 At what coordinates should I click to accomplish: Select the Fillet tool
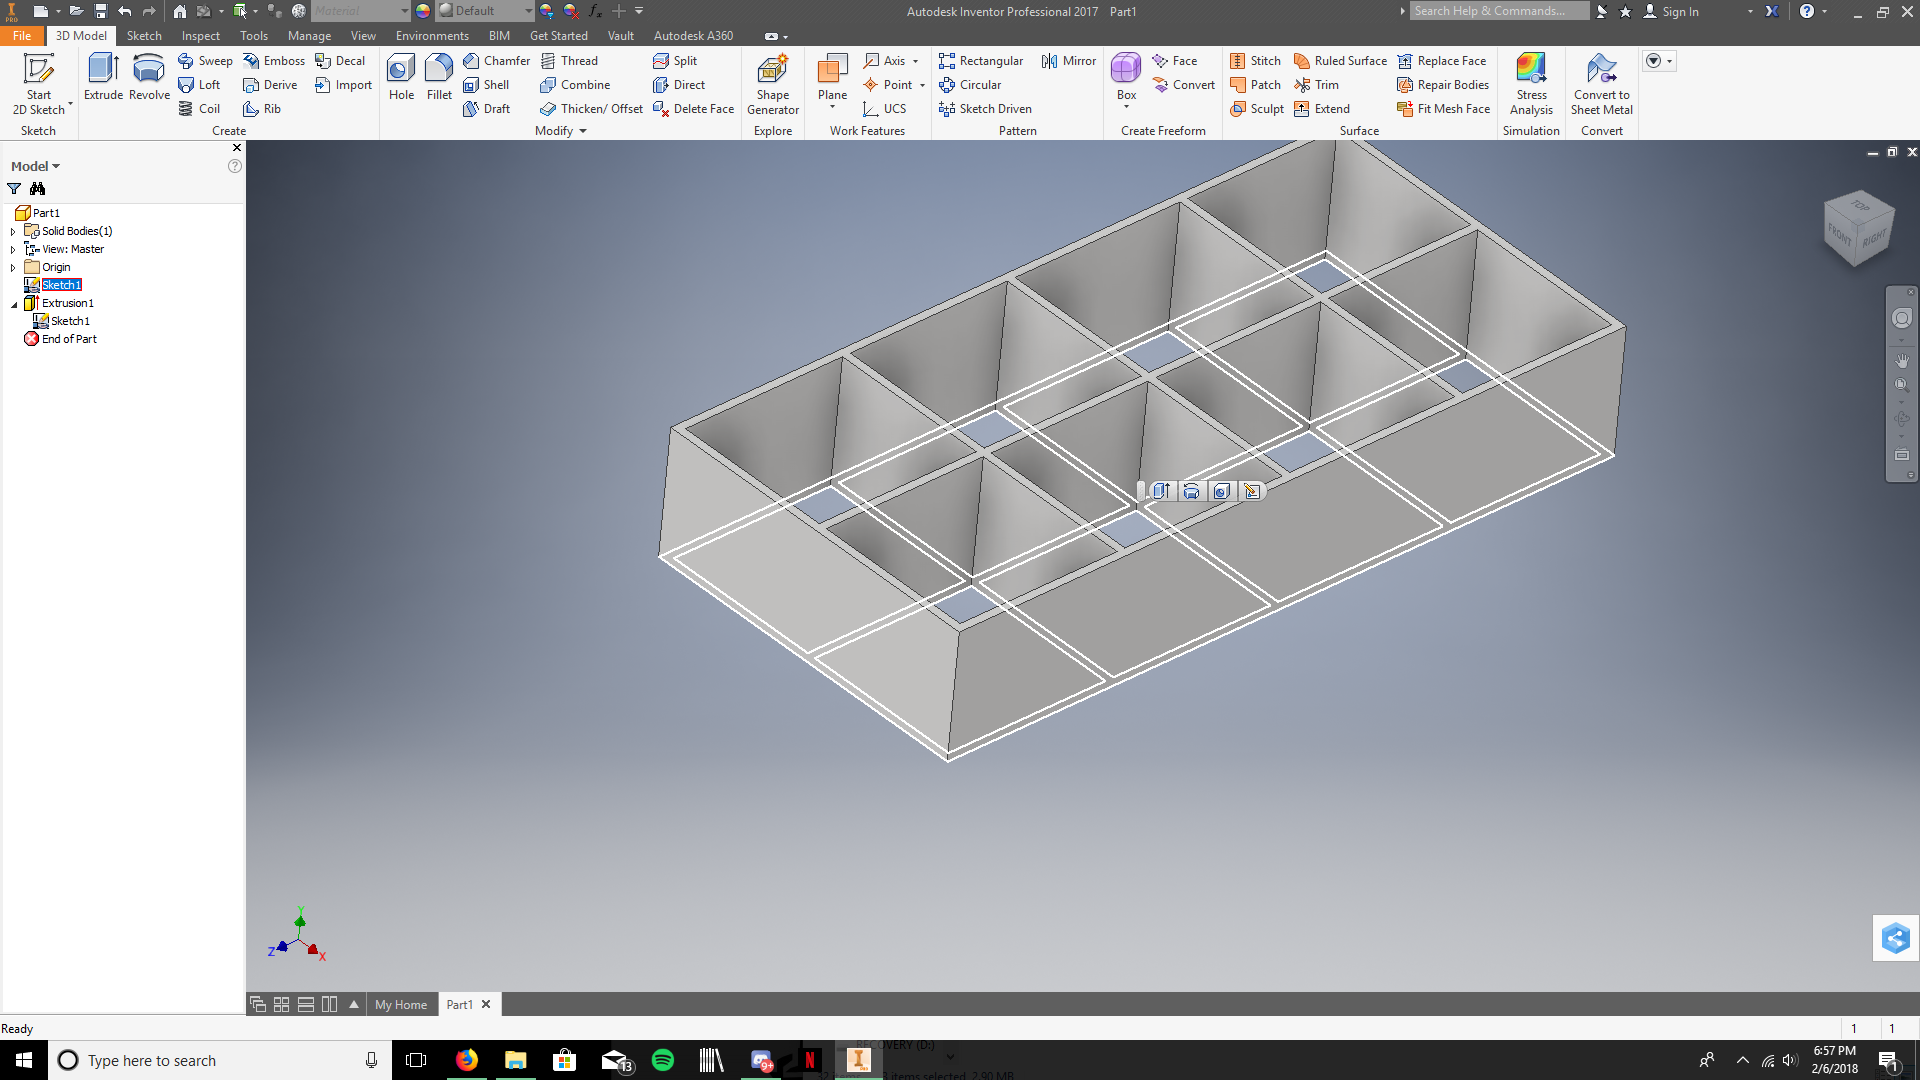(439, 77)
